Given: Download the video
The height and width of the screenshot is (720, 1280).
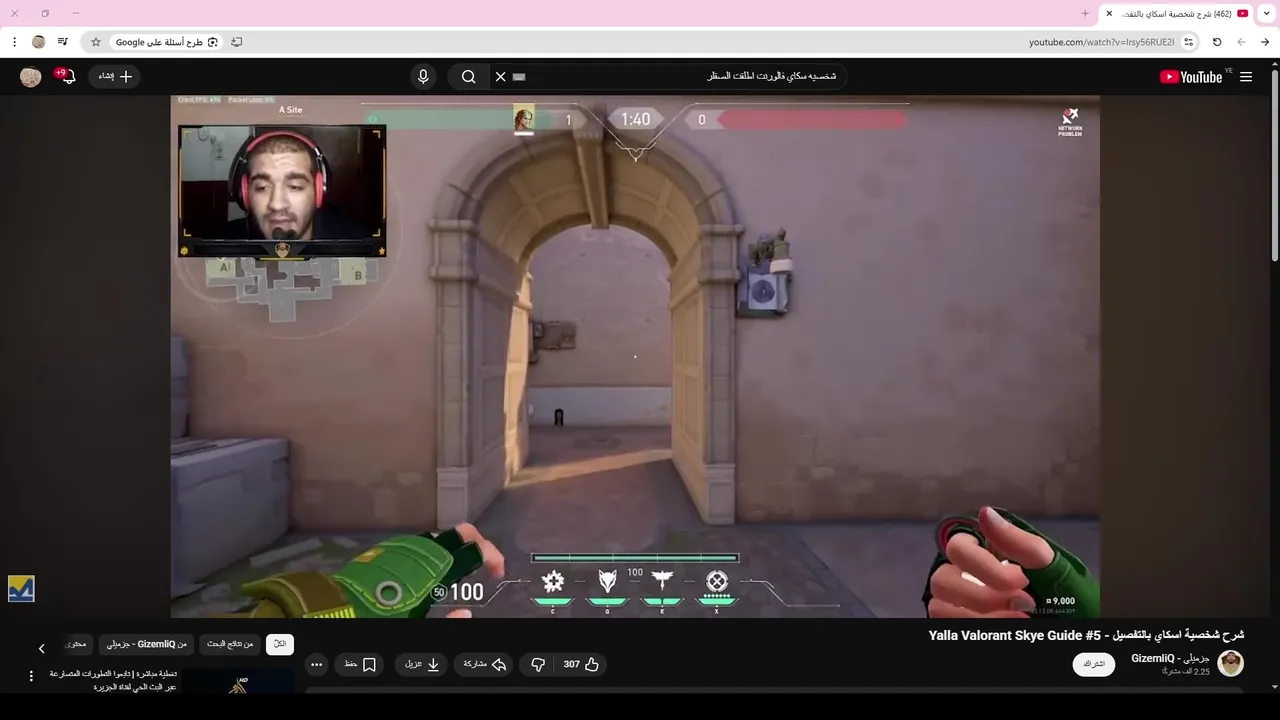Looking at the screenshot, I should 423,664.
